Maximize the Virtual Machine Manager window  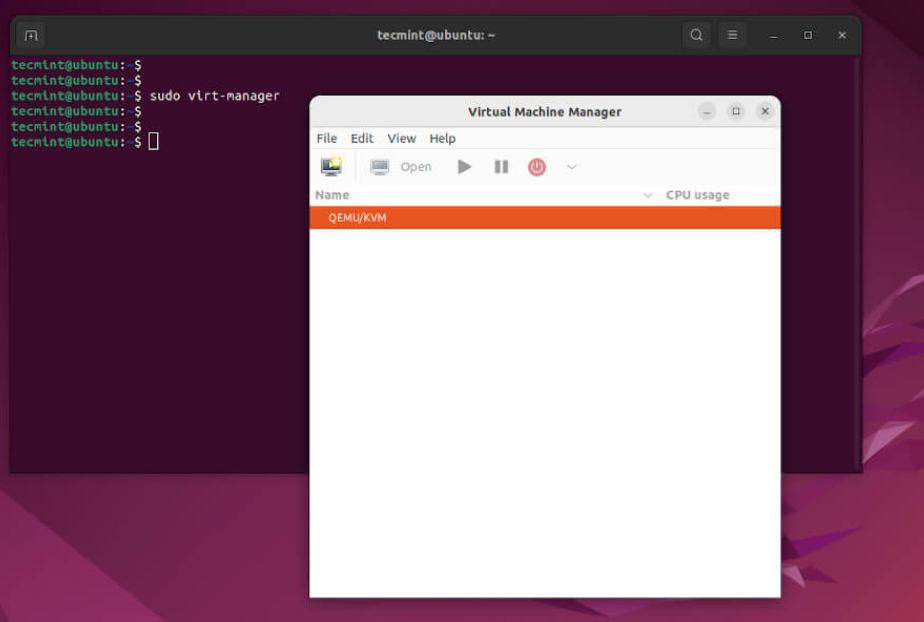(736, 111)
